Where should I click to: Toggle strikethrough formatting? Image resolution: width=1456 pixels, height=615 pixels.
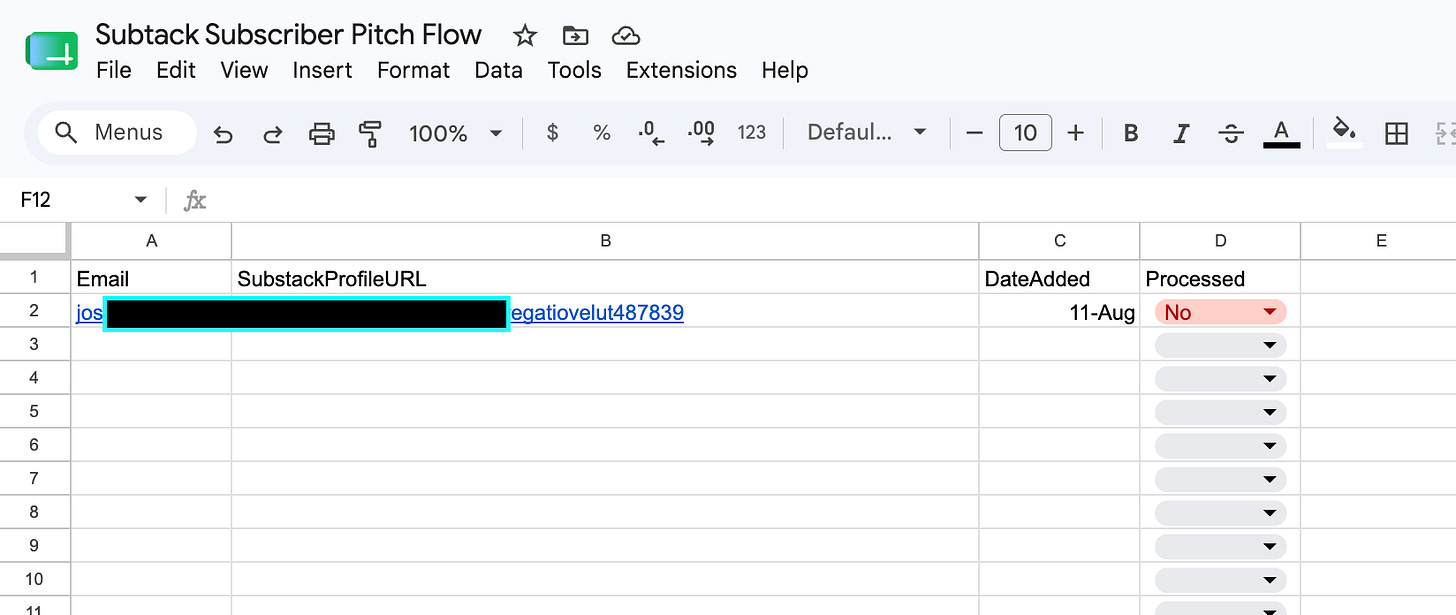(x=1231, y=133)
